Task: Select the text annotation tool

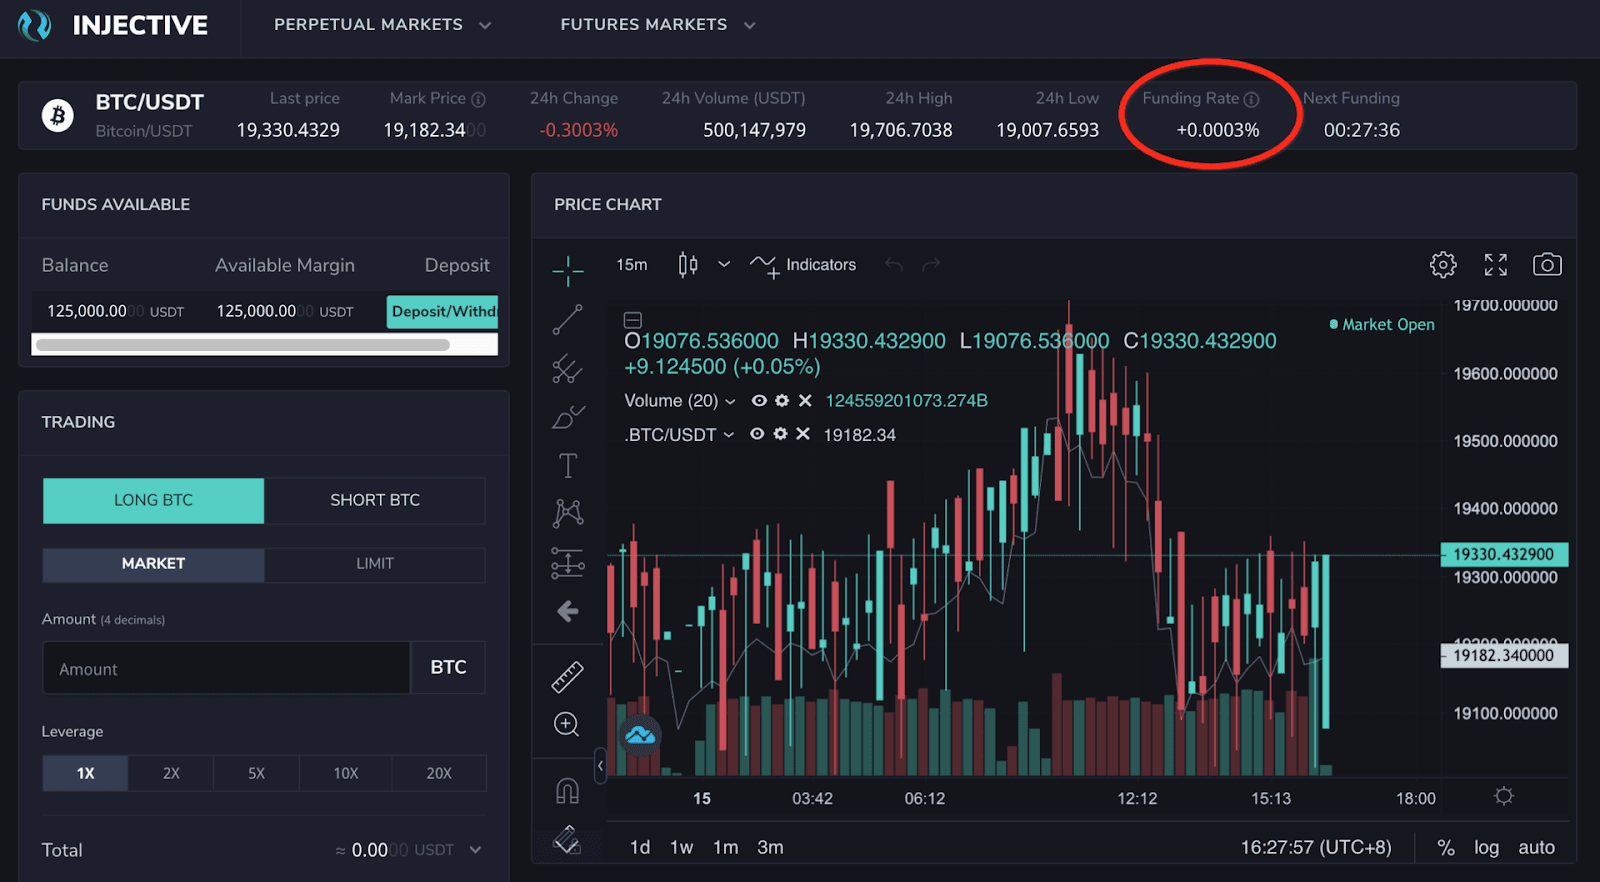Action: pyautogui.click(x=567, y=466)
